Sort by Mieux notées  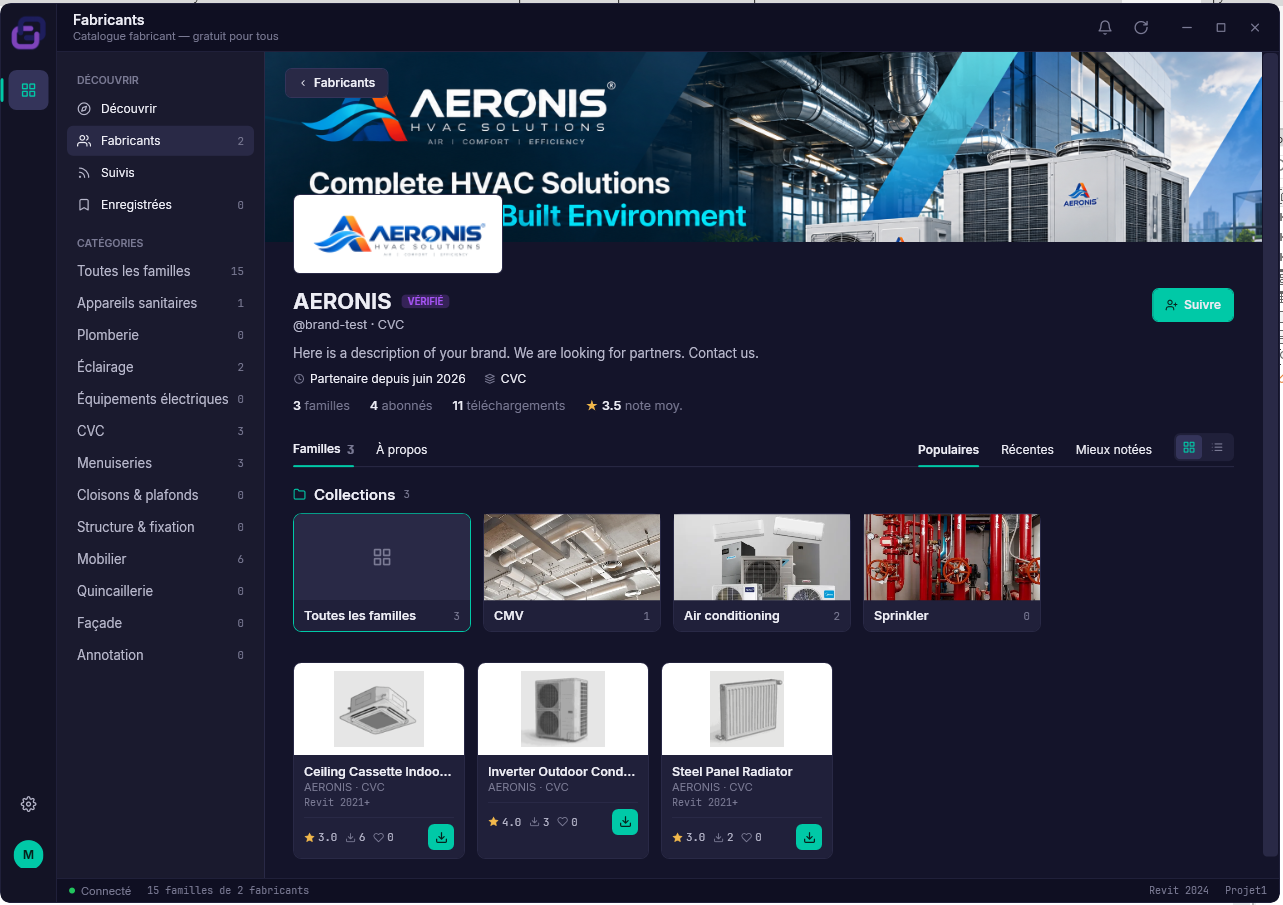[1114, 450]
